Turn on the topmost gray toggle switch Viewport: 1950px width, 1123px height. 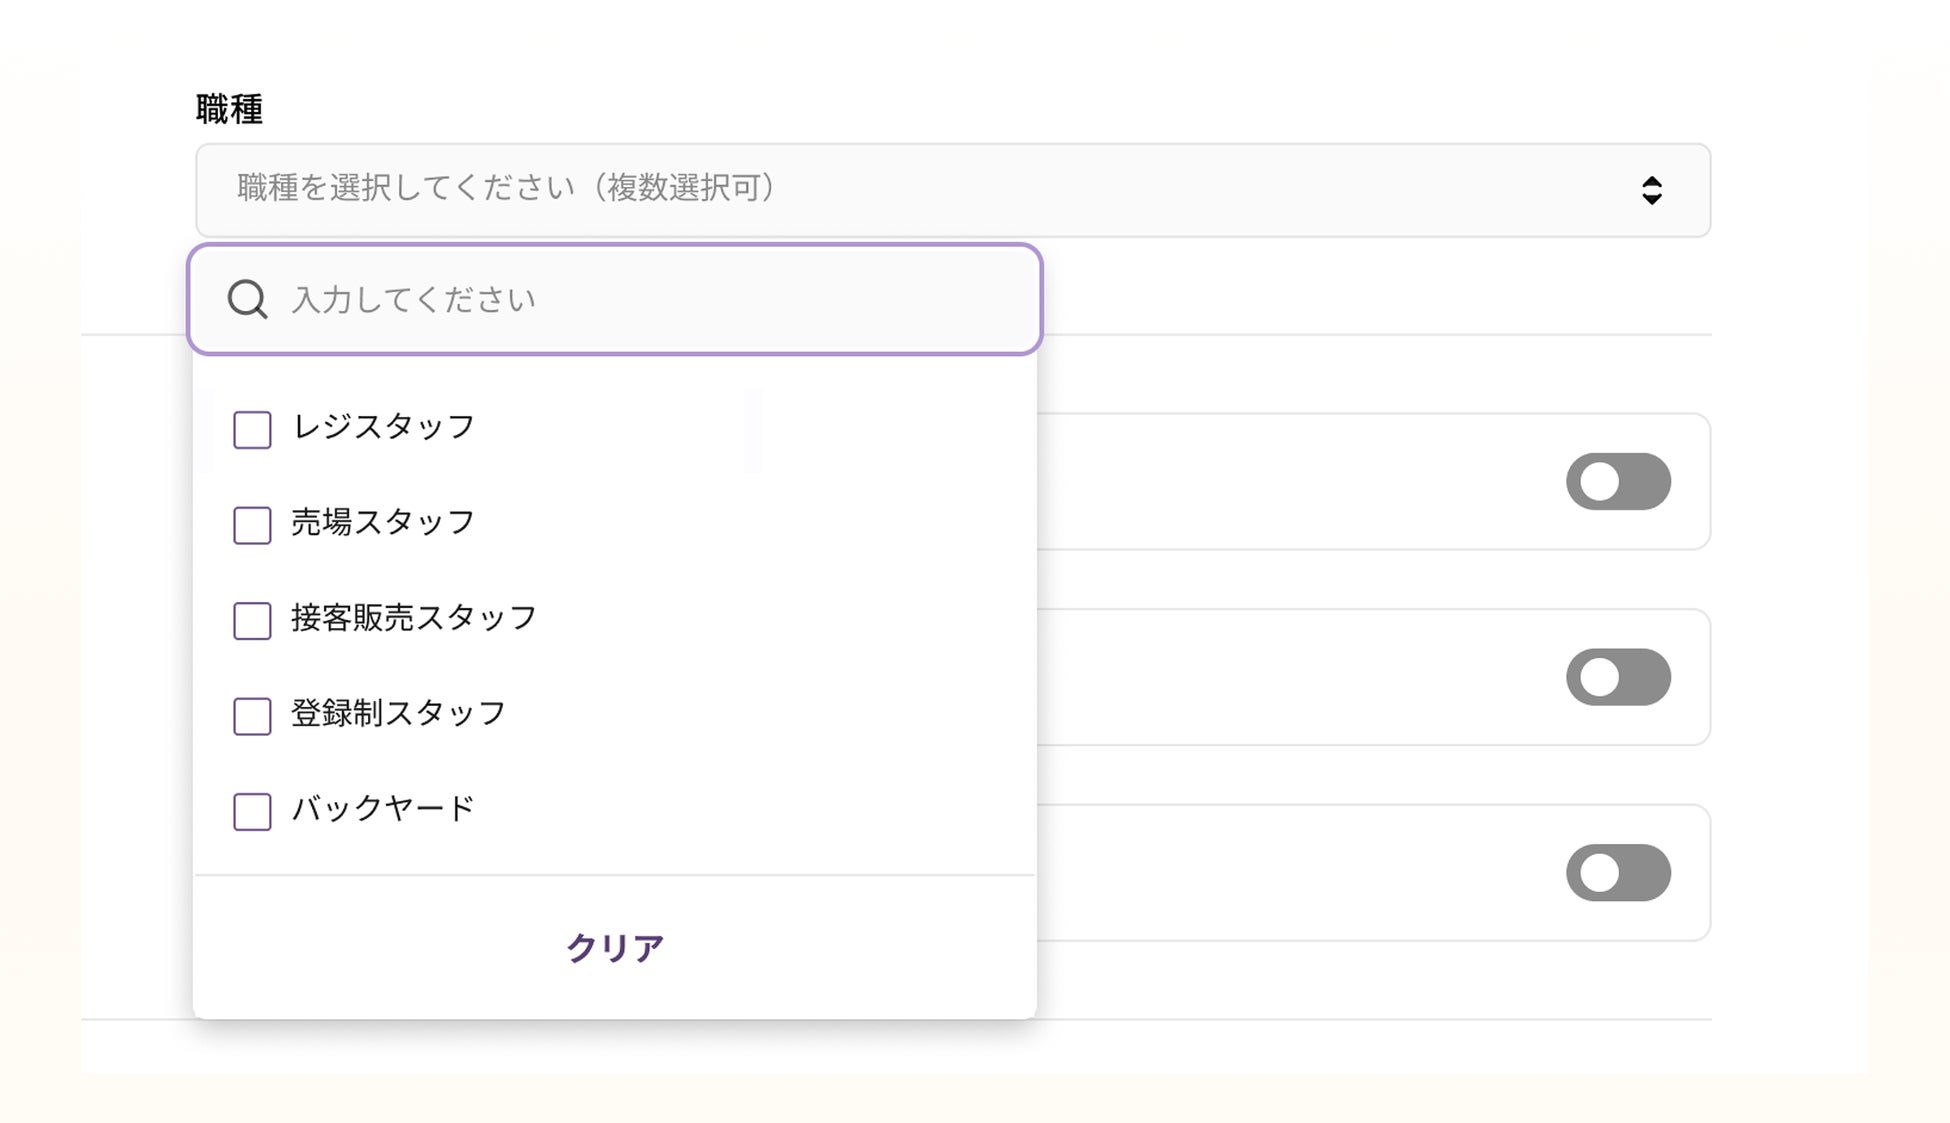tap(1618, 482)
